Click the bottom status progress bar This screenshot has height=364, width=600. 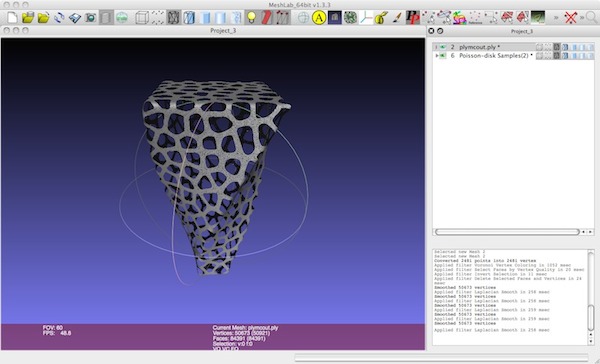(441, 357)
